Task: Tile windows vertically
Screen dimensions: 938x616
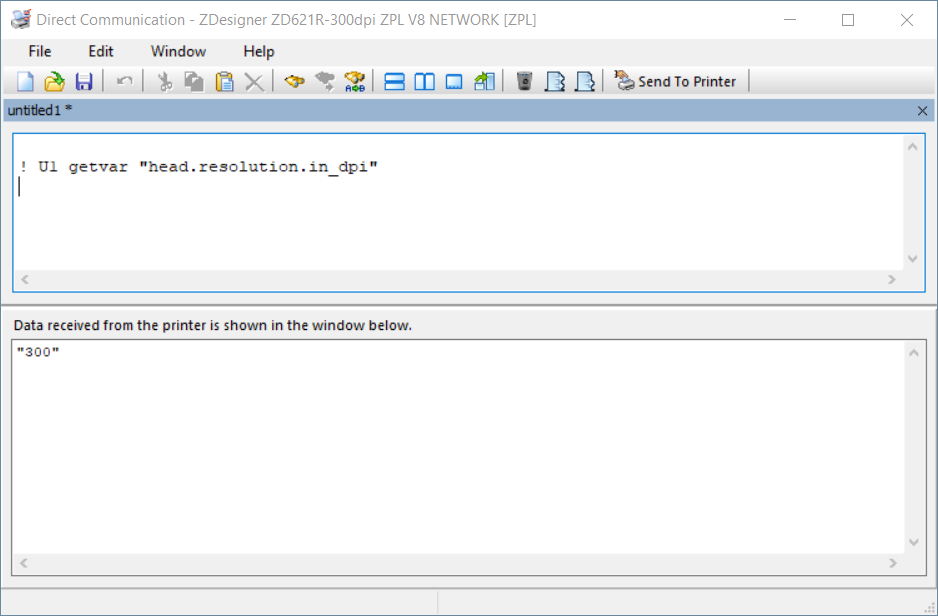Action: click(x=423, y=81)
